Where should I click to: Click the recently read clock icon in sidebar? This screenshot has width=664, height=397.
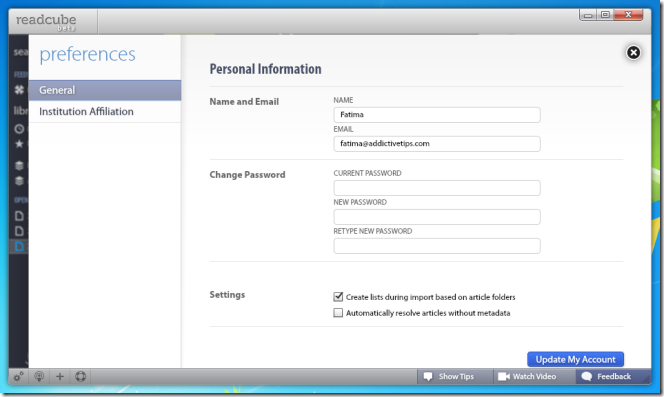coord(19,129)
